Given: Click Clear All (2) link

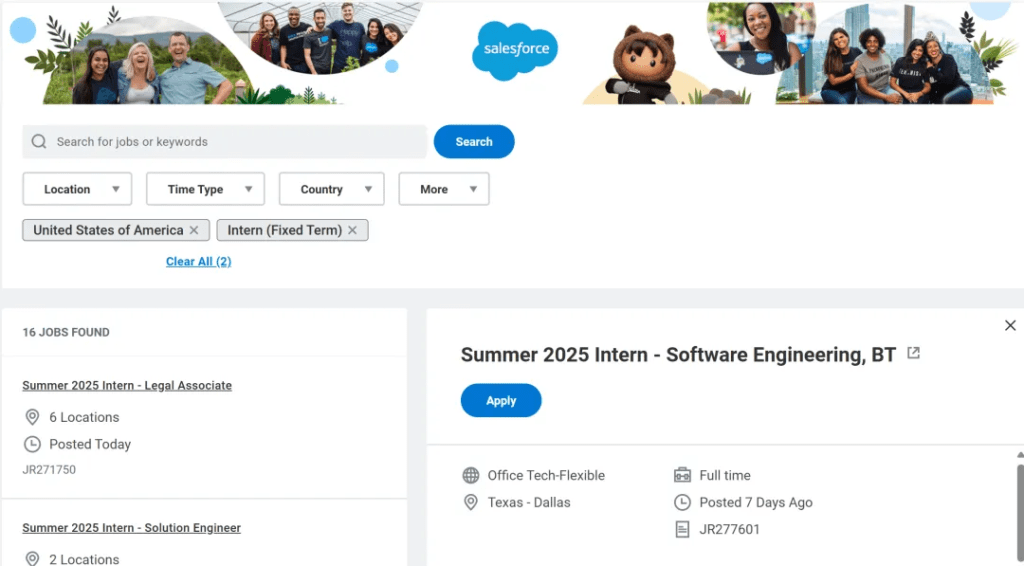Looking at the screenshot, I should (199, 262).
